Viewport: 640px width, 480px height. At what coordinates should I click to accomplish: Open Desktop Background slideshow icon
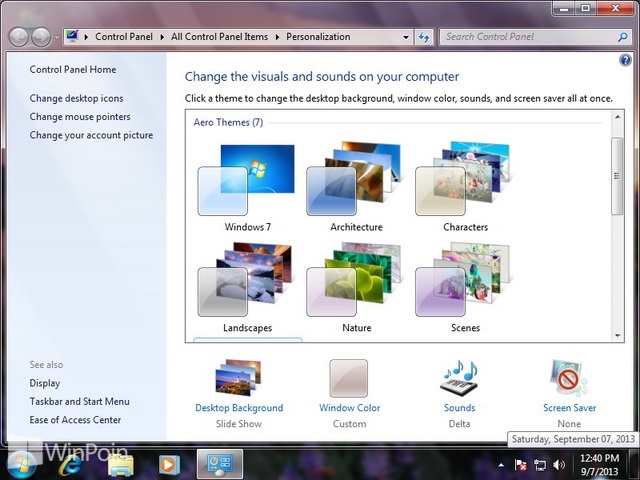(238, 378)
